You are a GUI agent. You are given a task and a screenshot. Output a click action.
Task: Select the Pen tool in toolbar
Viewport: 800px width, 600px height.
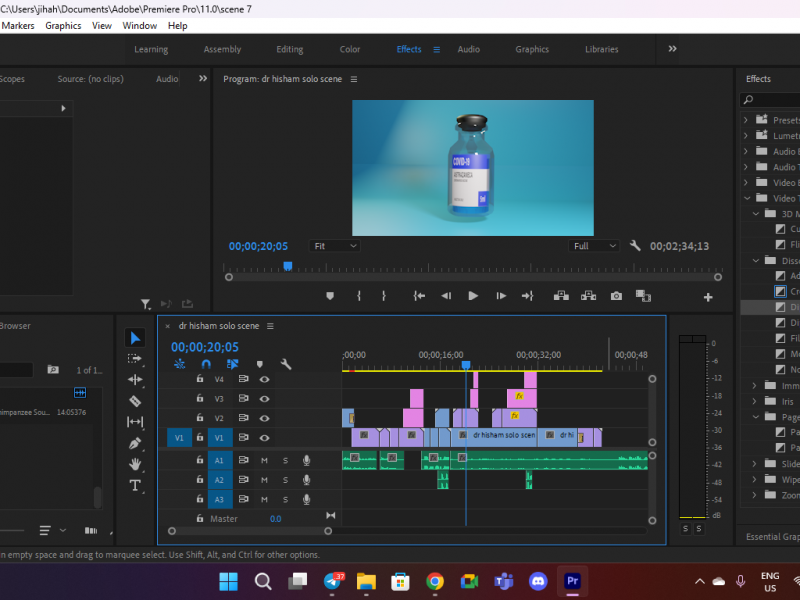click(136, 443)
